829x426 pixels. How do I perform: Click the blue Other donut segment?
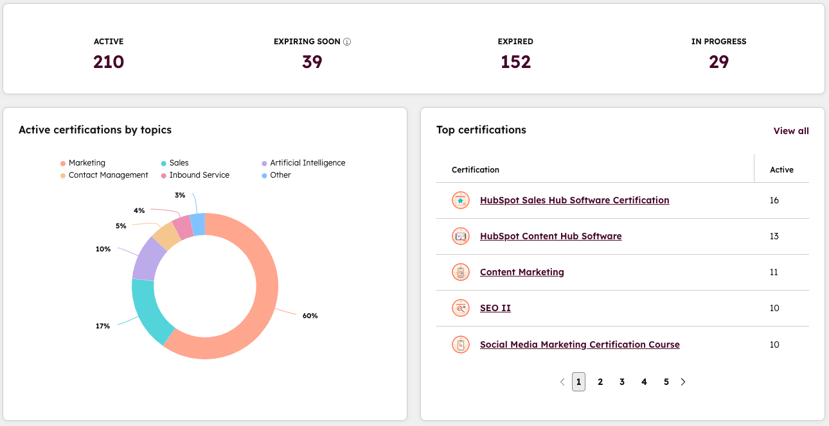[x=198, y=223]
